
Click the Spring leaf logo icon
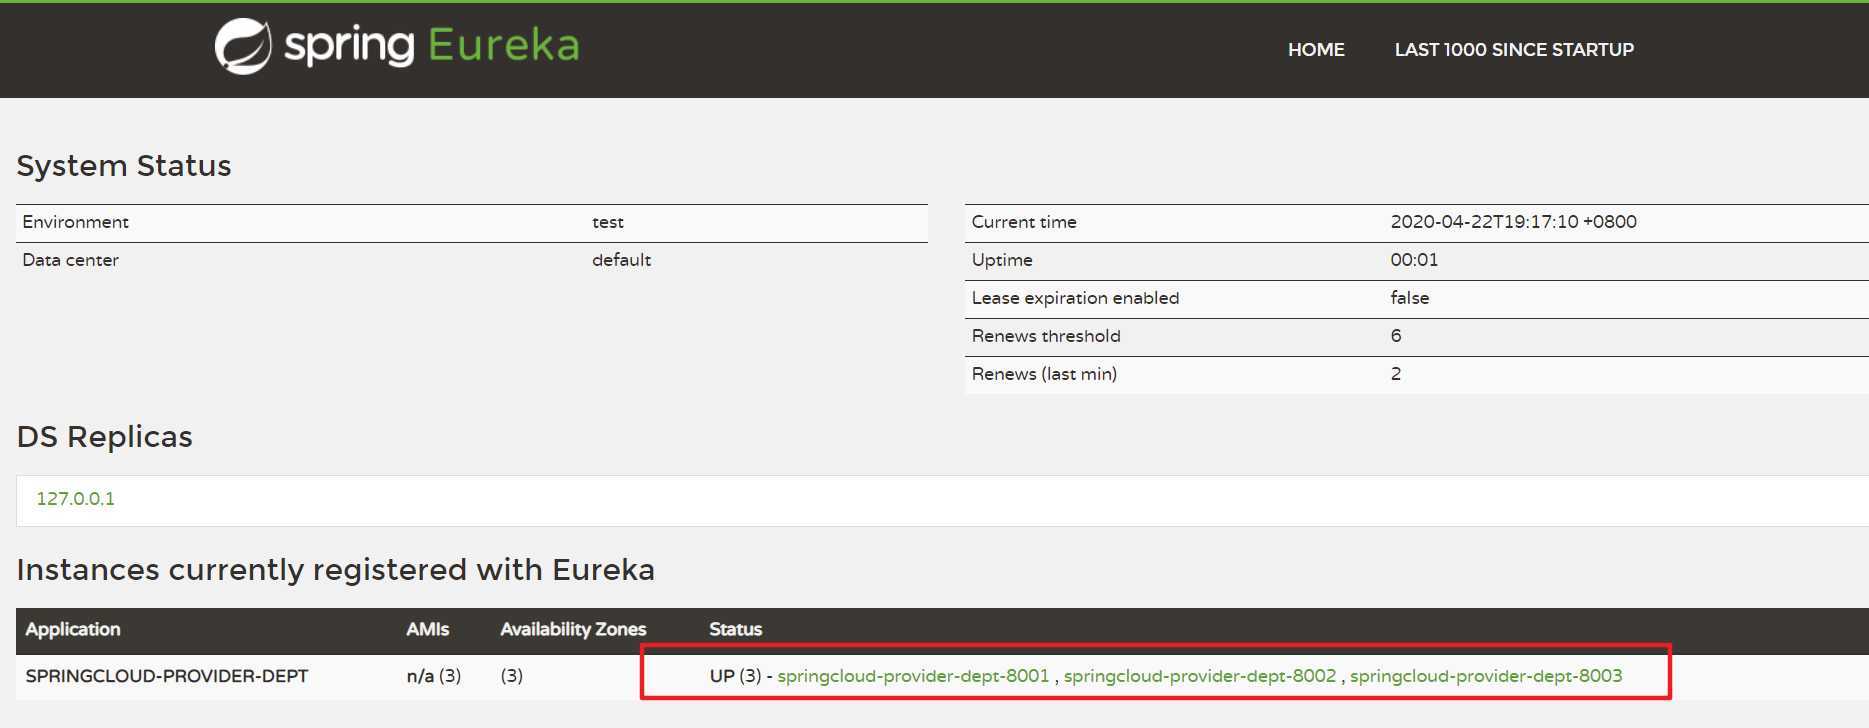243,47
